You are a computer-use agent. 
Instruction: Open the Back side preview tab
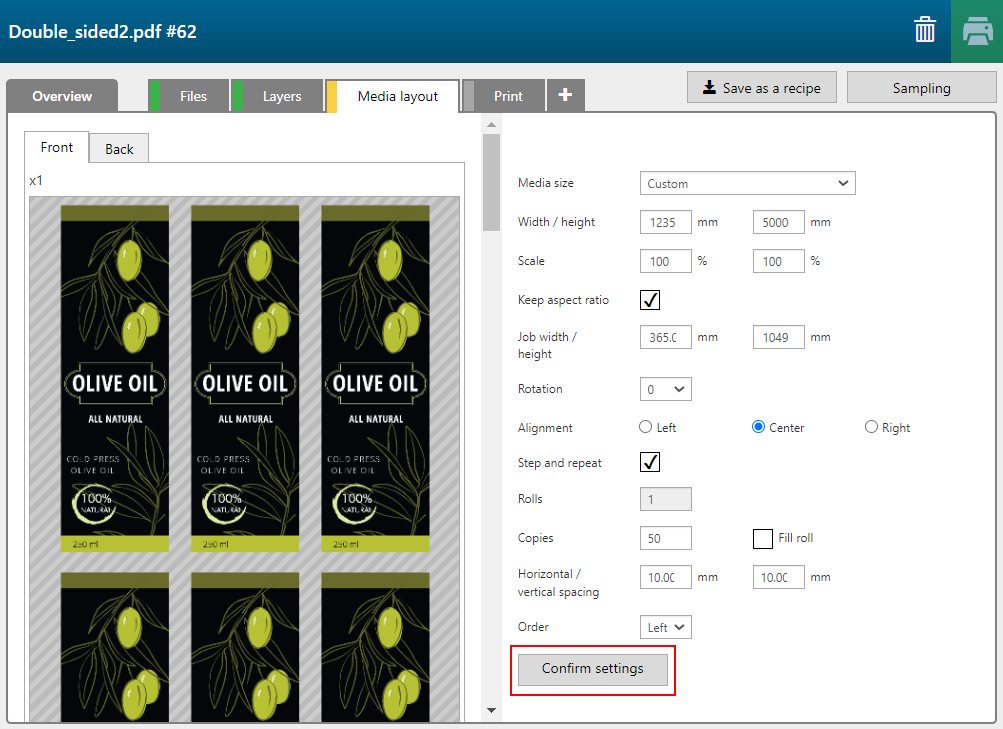tap(119, 149)
